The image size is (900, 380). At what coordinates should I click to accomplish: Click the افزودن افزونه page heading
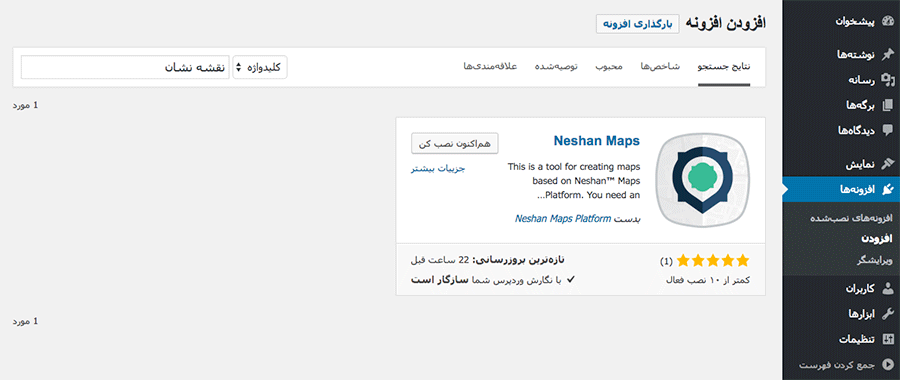[726, 23]
